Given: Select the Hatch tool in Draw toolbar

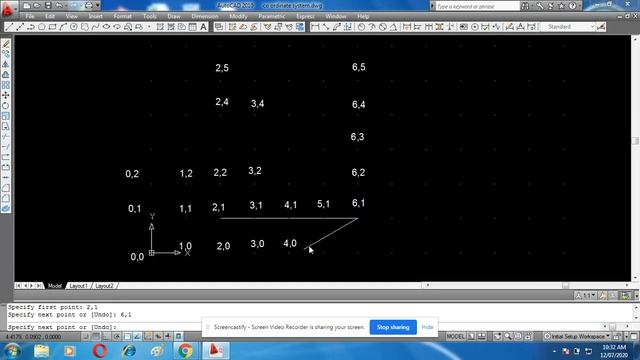Looking at the screenshot, I should pyautogui.click(x=160, y=27).
